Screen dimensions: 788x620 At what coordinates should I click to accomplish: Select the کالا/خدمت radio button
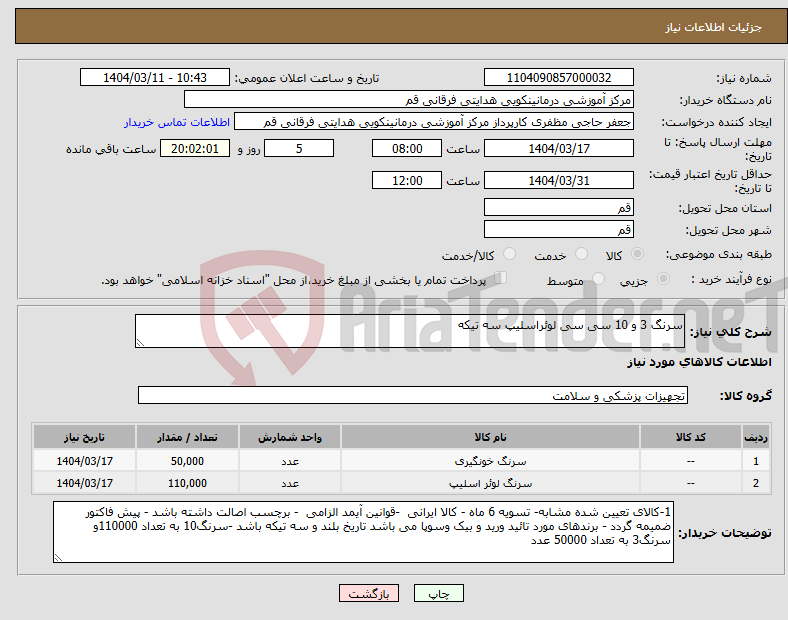click(x=510, y=254)
